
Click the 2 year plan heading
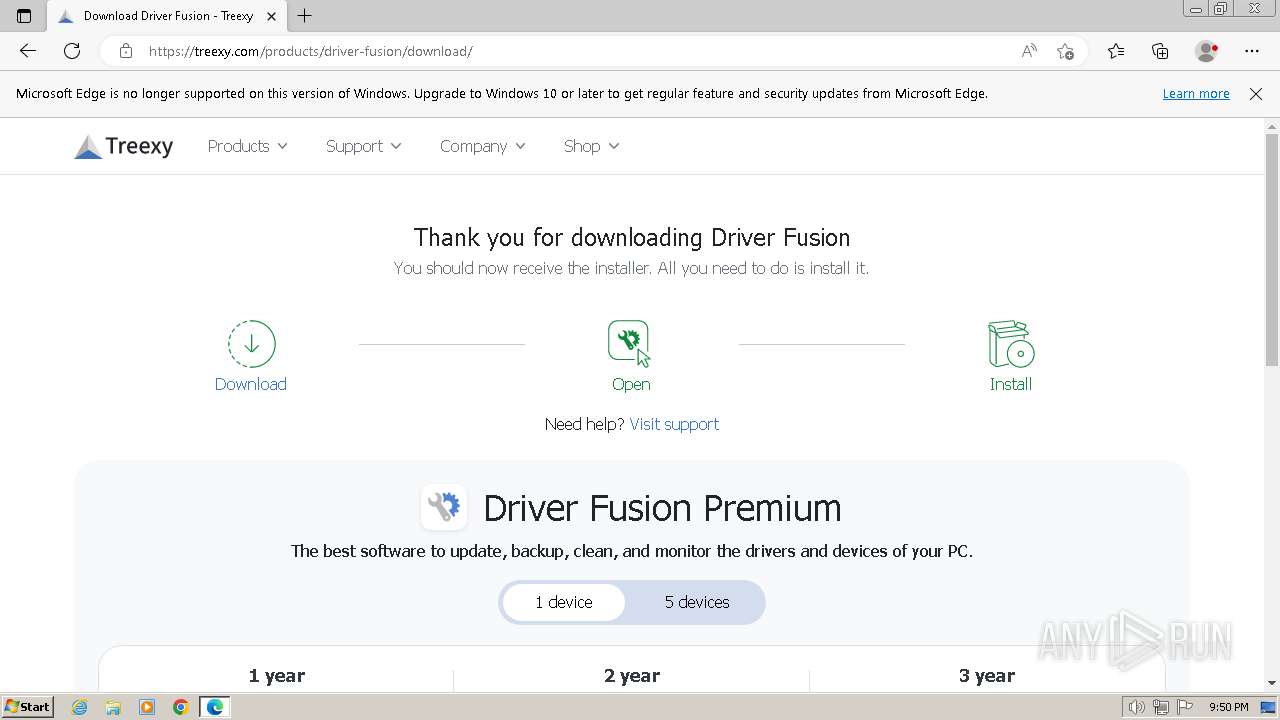pos(632,676)
